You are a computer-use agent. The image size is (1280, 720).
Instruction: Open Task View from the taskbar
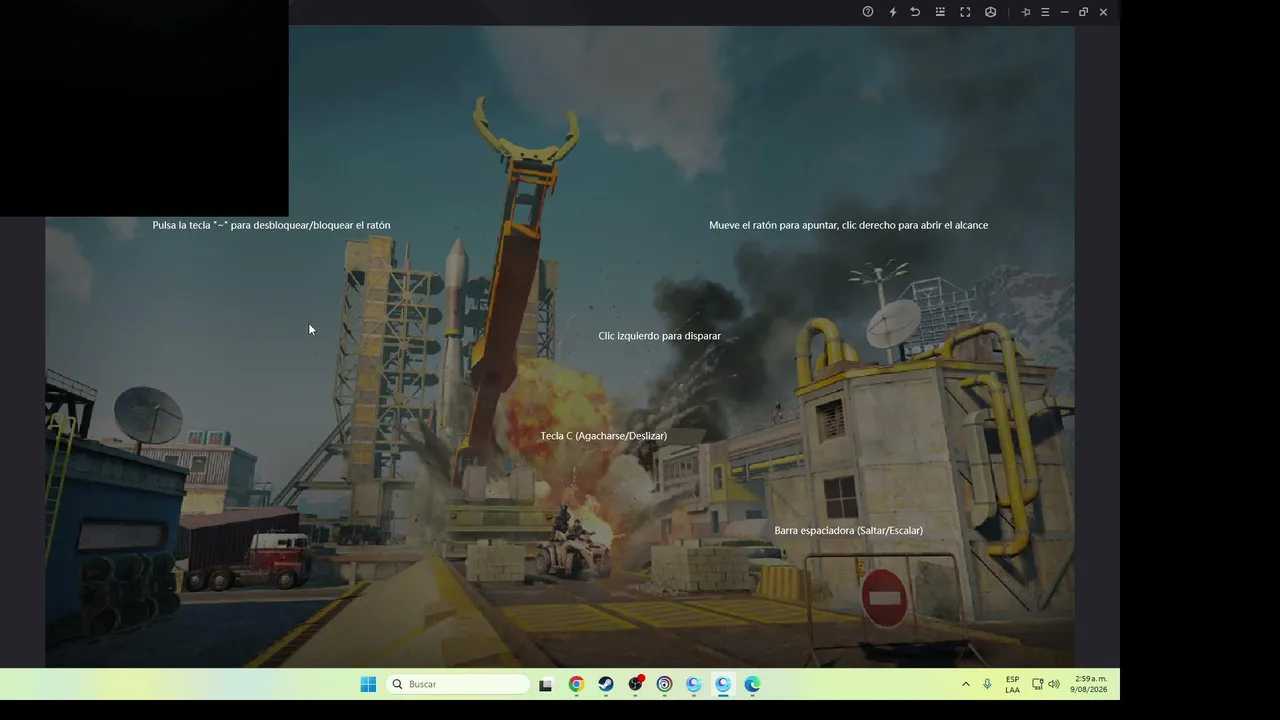pyautogui.click(x=546, y=684)
